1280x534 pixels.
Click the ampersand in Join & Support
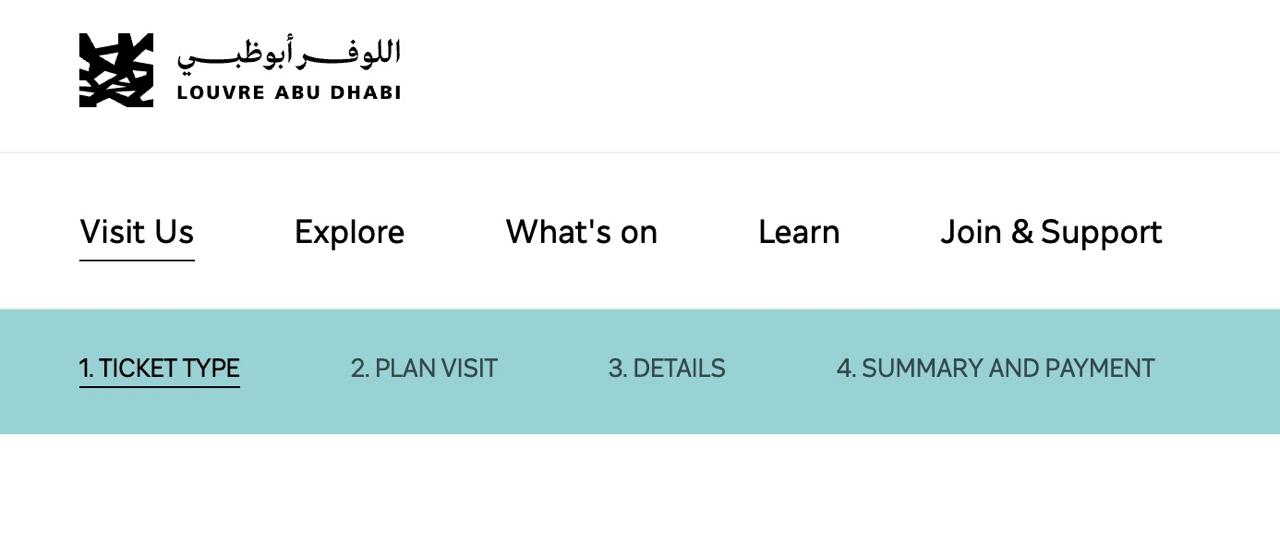click(1022, 232)
